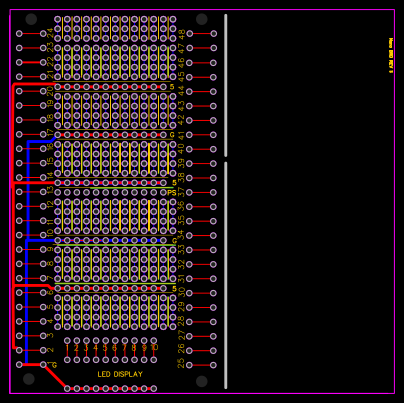This screenshot has width=404, height=403.
Task: Click the outer right pad of pin 25 row
Action: (214, 365)
